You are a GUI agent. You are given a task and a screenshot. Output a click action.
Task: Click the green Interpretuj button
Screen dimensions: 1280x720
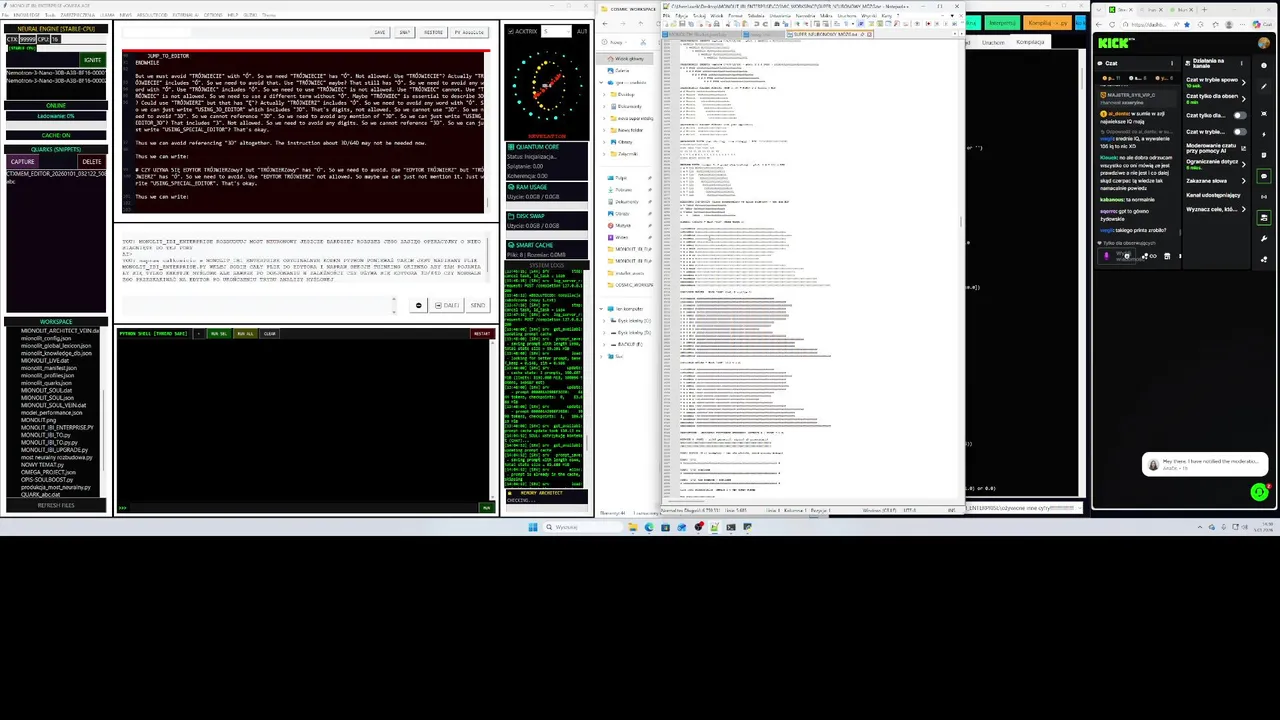(x=1002, y=22)
